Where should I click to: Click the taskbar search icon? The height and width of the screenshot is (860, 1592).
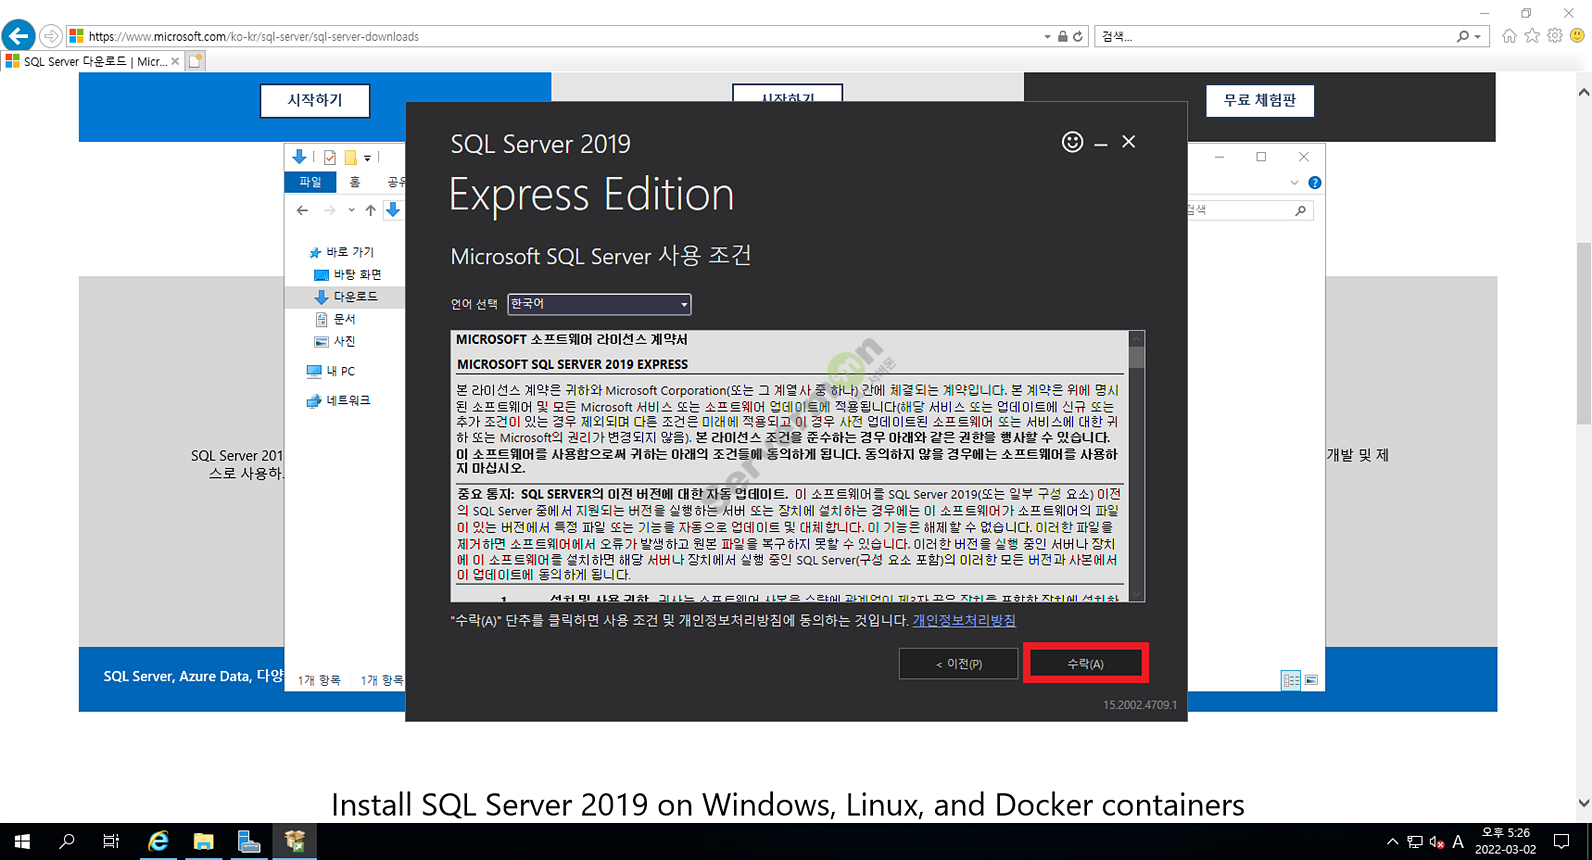(x=67, y=842)
